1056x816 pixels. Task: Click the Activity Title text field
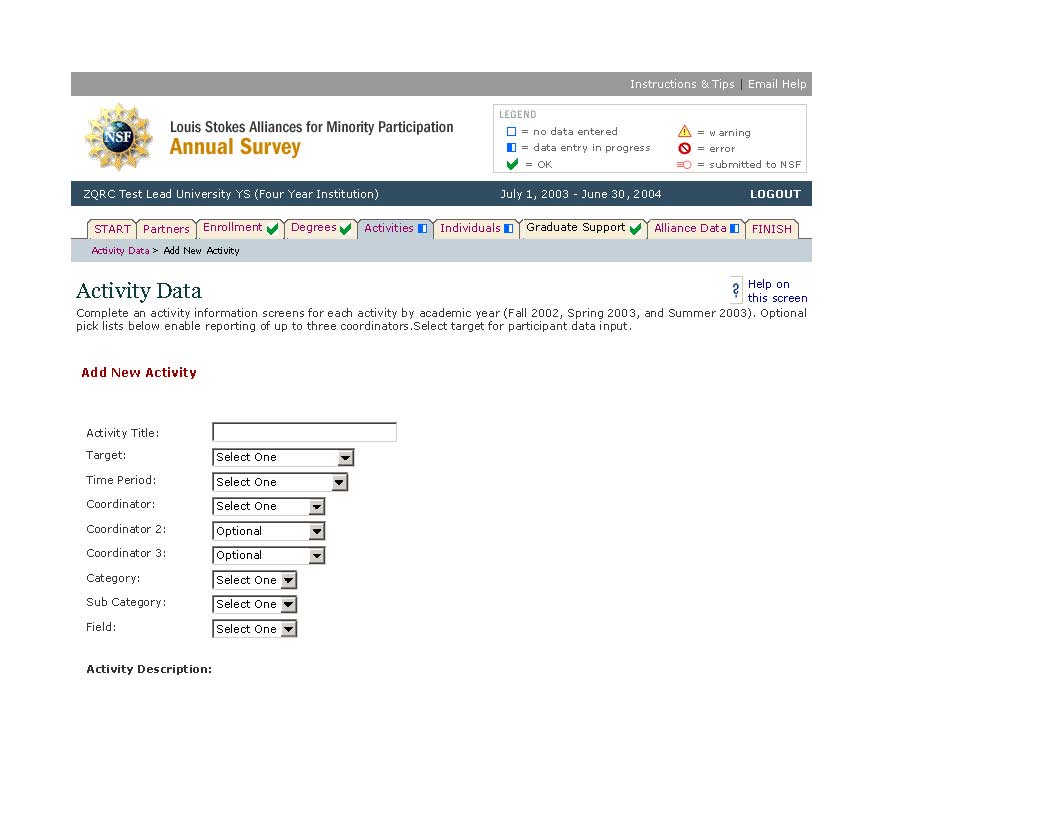(304, 433)
